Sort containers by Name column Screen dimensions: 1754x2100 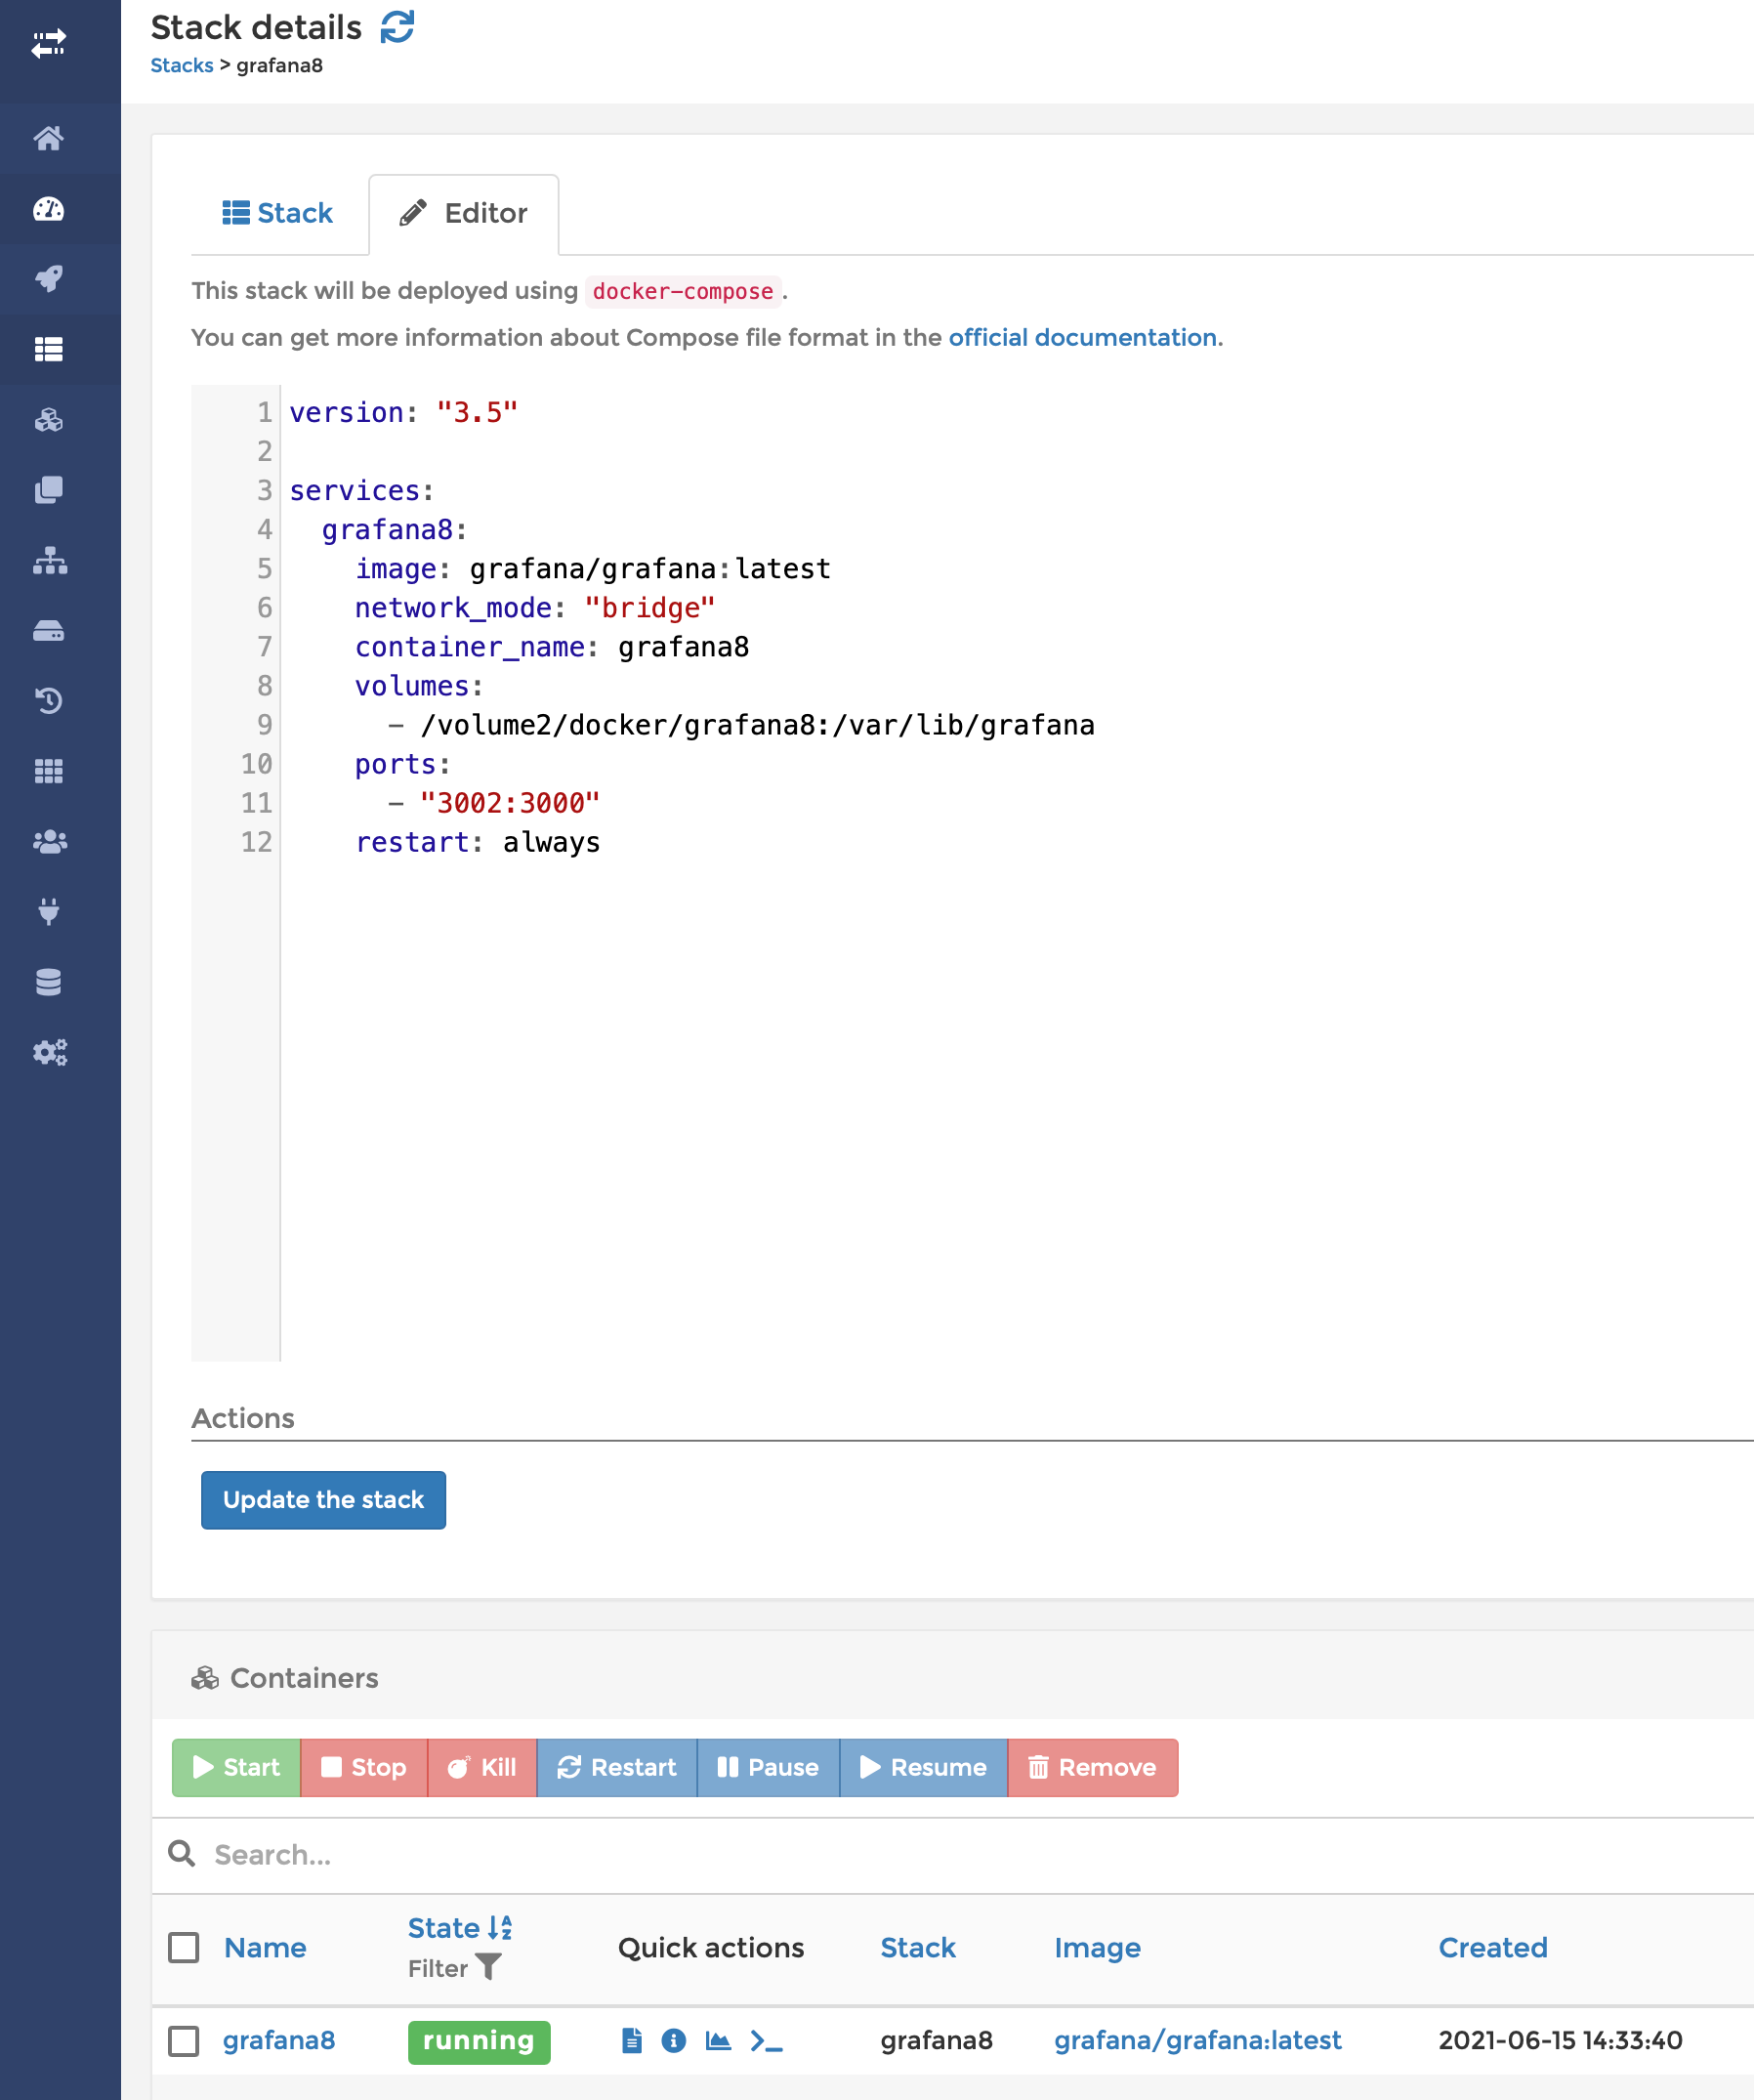tap(265, 1947)
